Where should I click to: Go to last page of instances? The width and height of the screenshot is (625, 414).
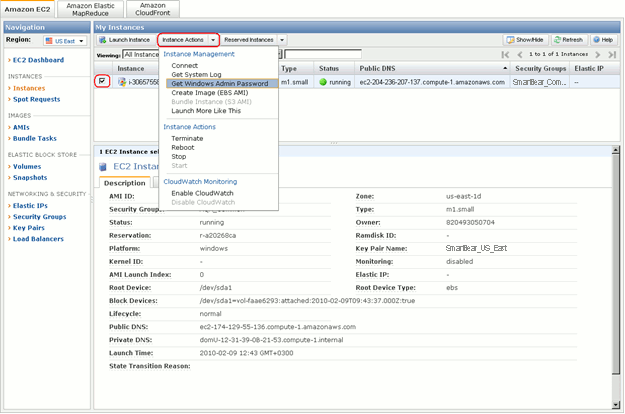click(612, 55)
